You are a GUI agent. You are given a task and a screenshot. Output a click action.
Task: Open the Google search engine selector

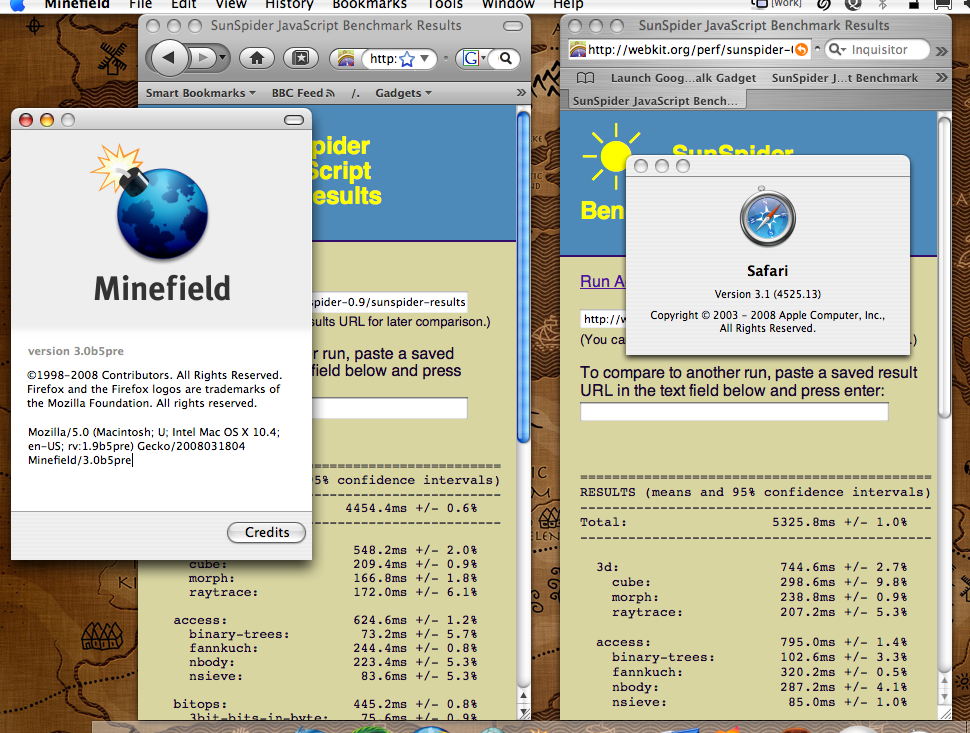coord(474,58)
